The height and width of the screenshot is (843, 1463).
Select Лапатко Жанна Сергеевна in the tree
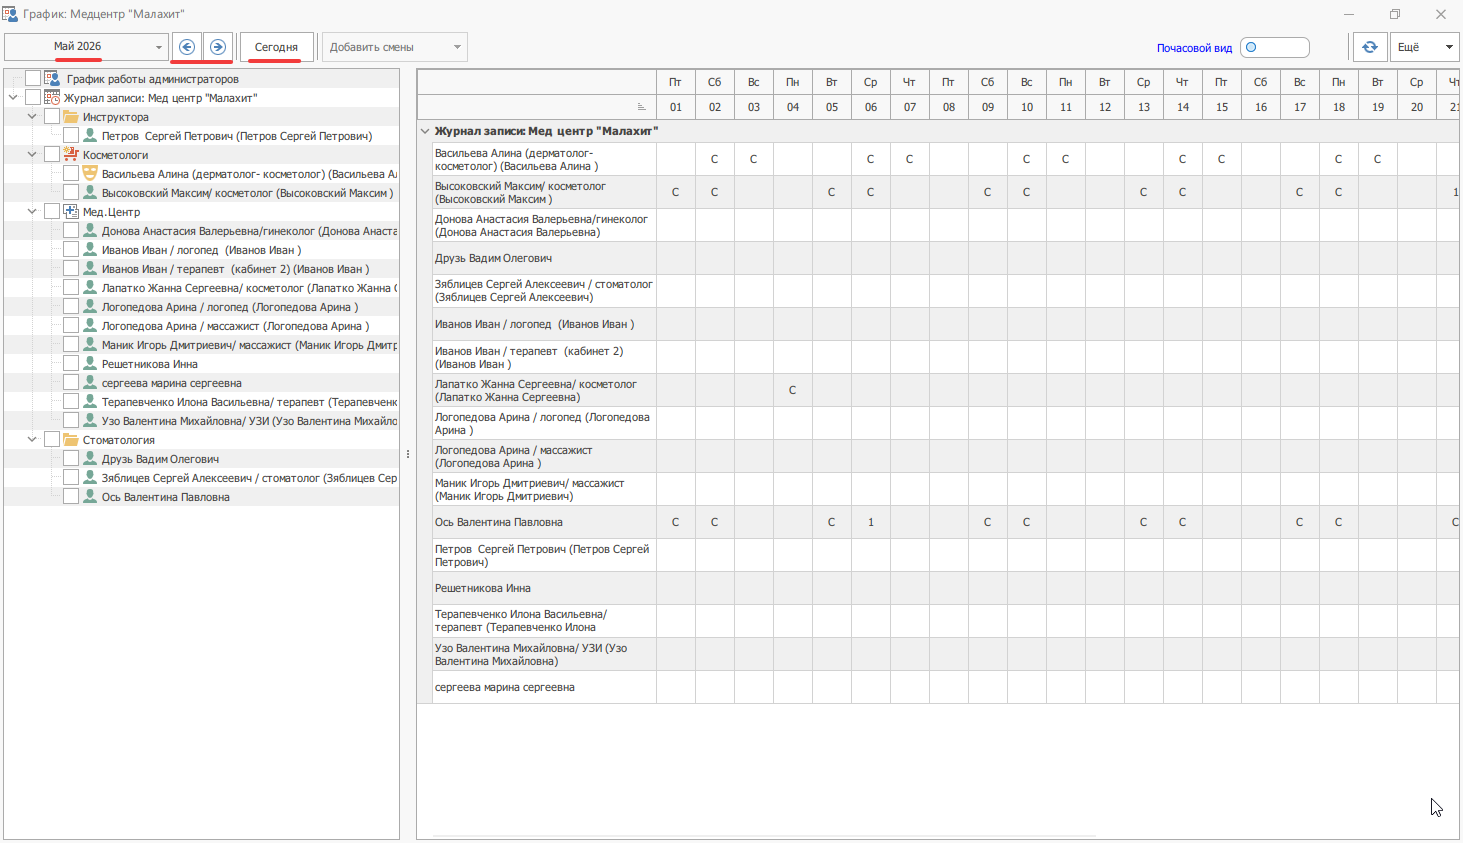(249, 288)
